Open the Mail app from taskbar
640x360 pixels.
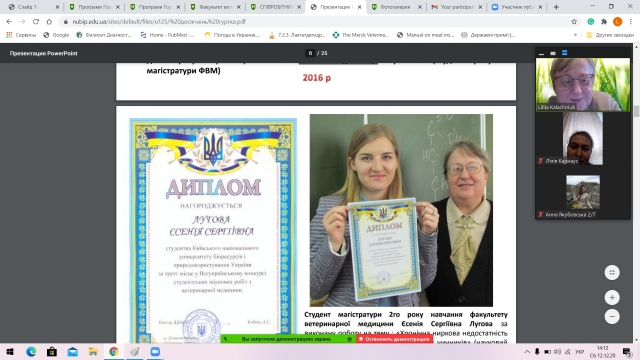click(x=73, y=352)
